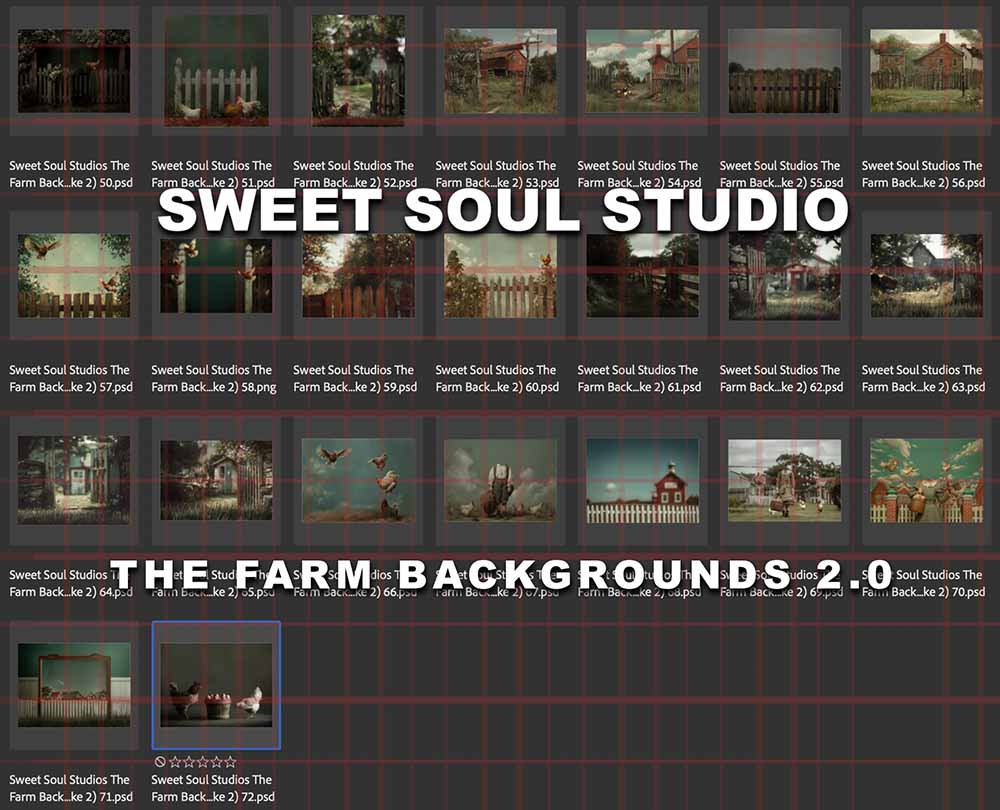Give file 72 a five-star rating
Viewport: 1000px width, 810px height.
(x=230, y=762)
